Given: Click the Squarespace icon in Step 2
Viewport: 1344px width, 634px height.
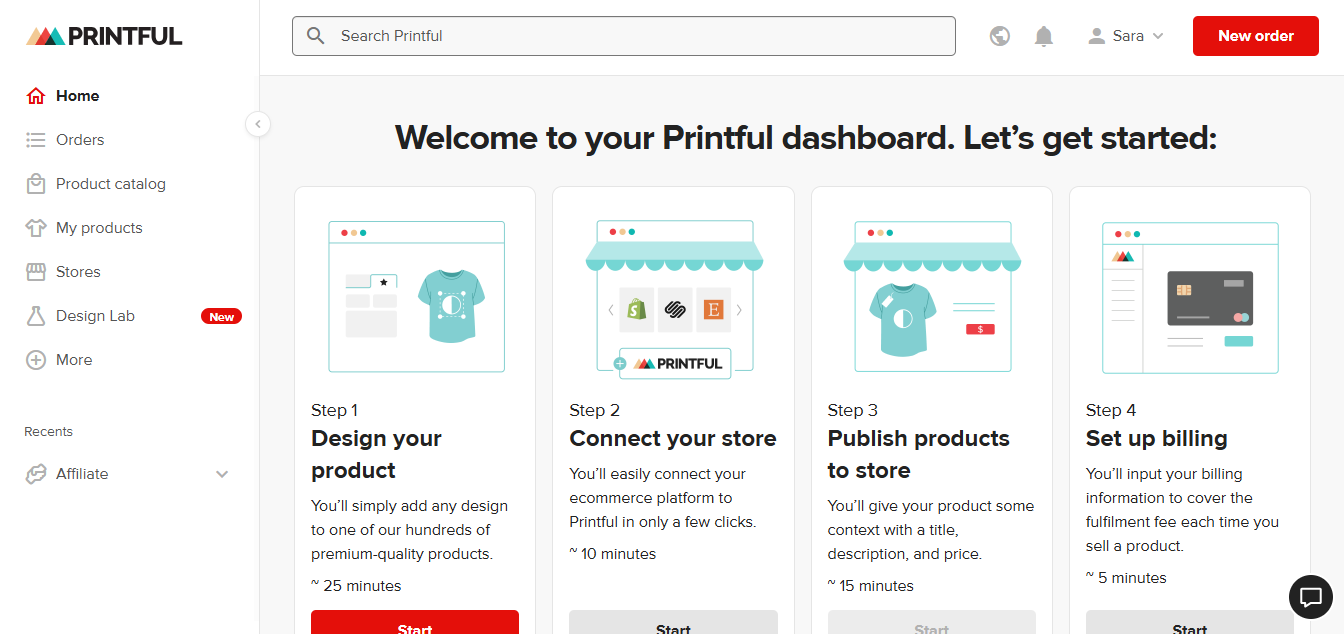Looking at the screenshot, I should click(x=674, y=310).
